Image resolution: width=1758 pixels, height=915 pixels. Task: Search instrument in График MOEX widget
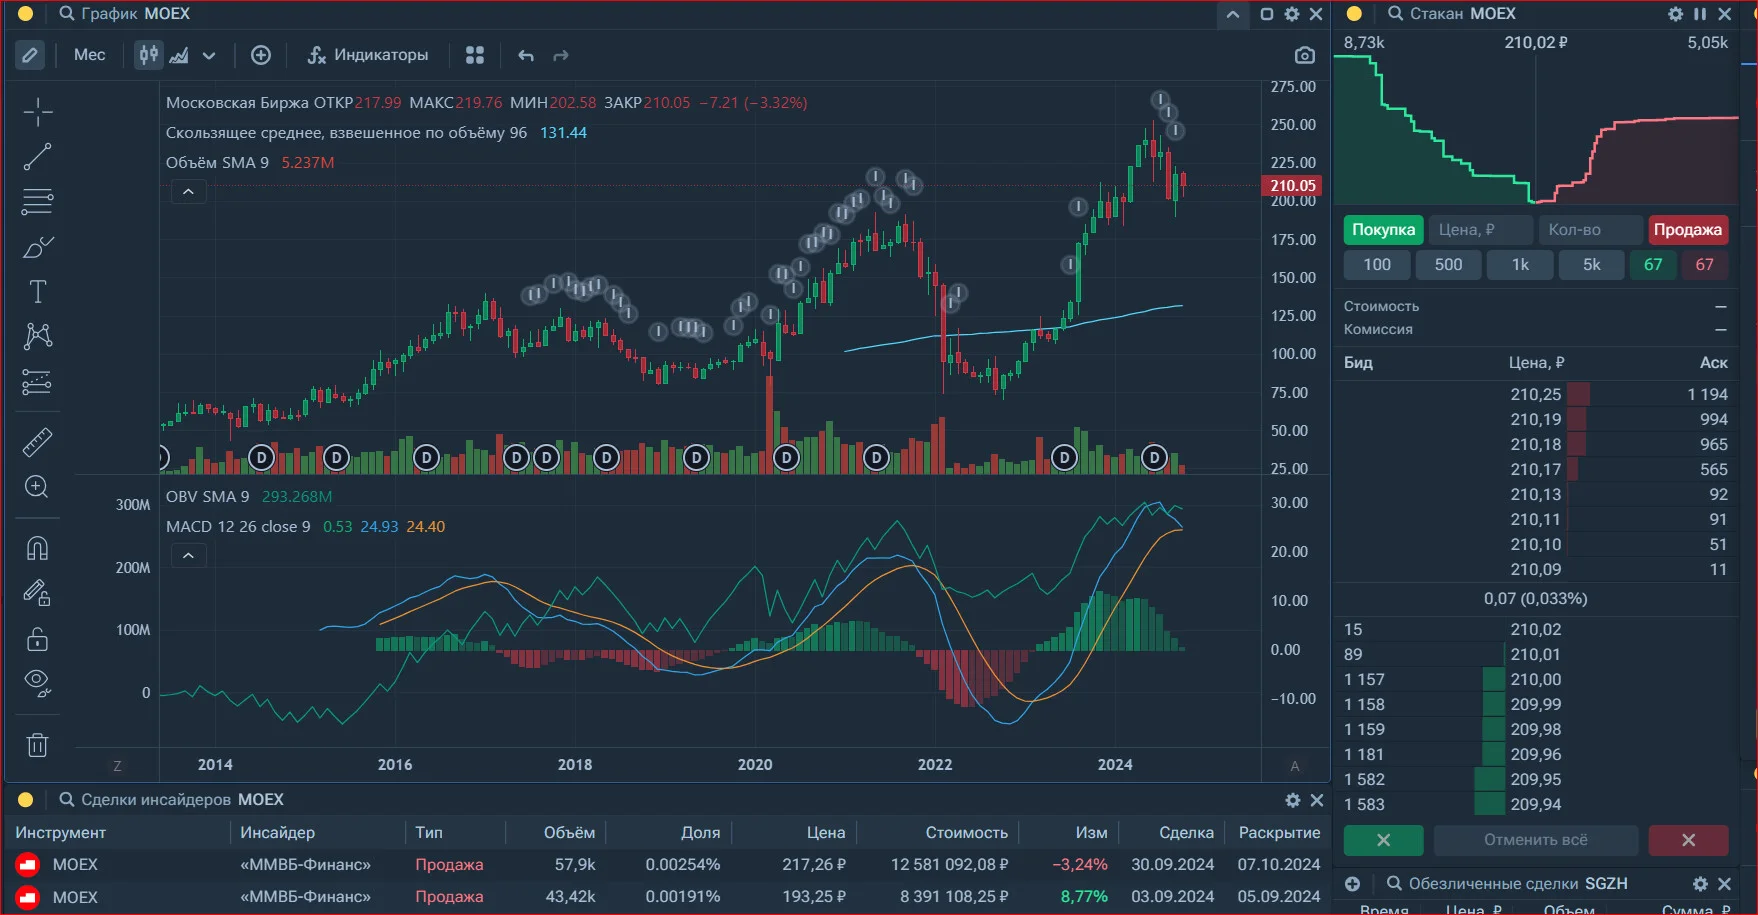pos(67,14)
